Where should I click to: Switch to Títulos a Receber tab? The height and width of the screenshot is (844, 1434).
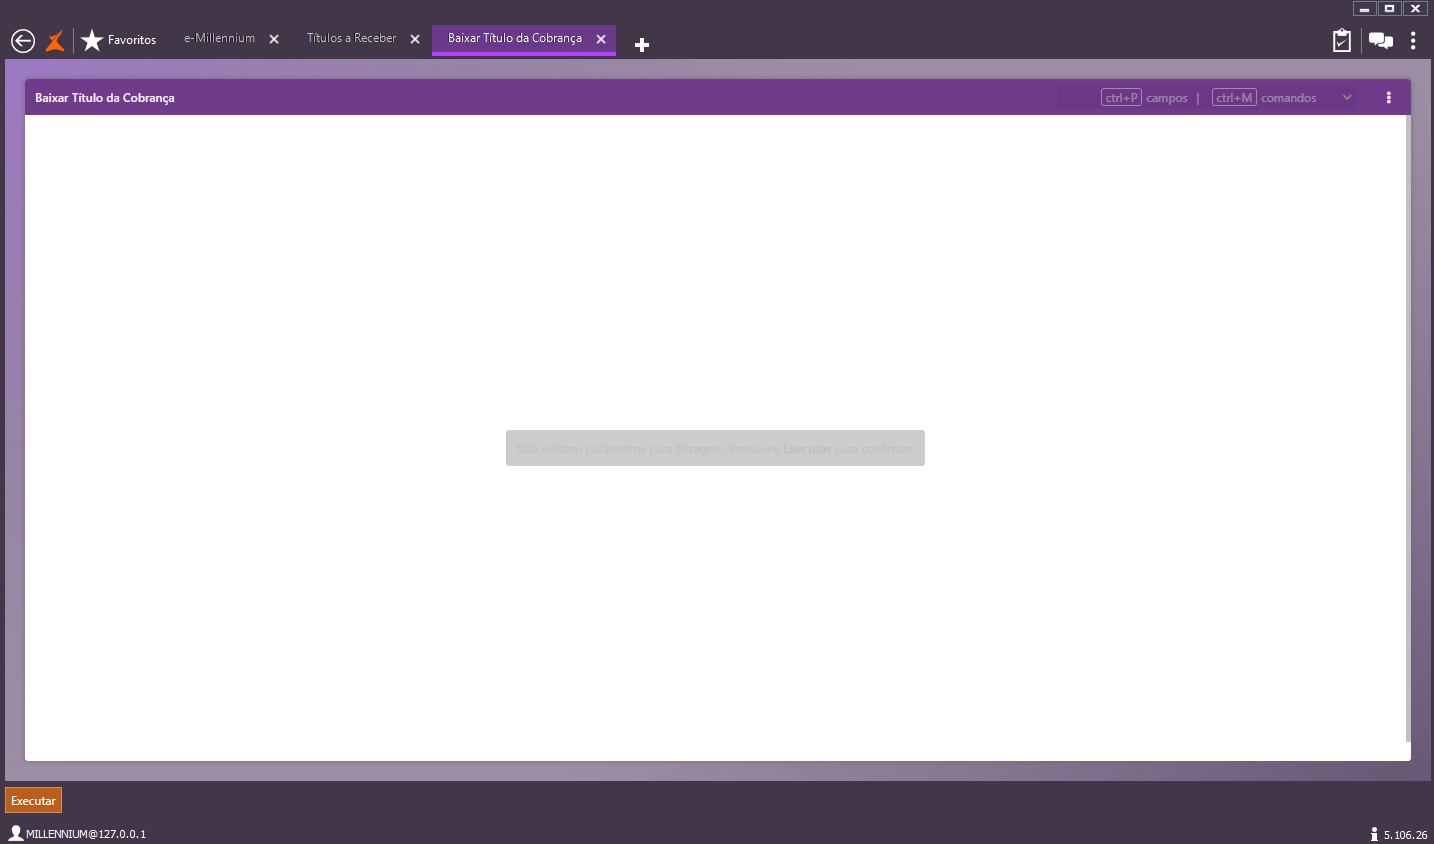tap(351, 38)
